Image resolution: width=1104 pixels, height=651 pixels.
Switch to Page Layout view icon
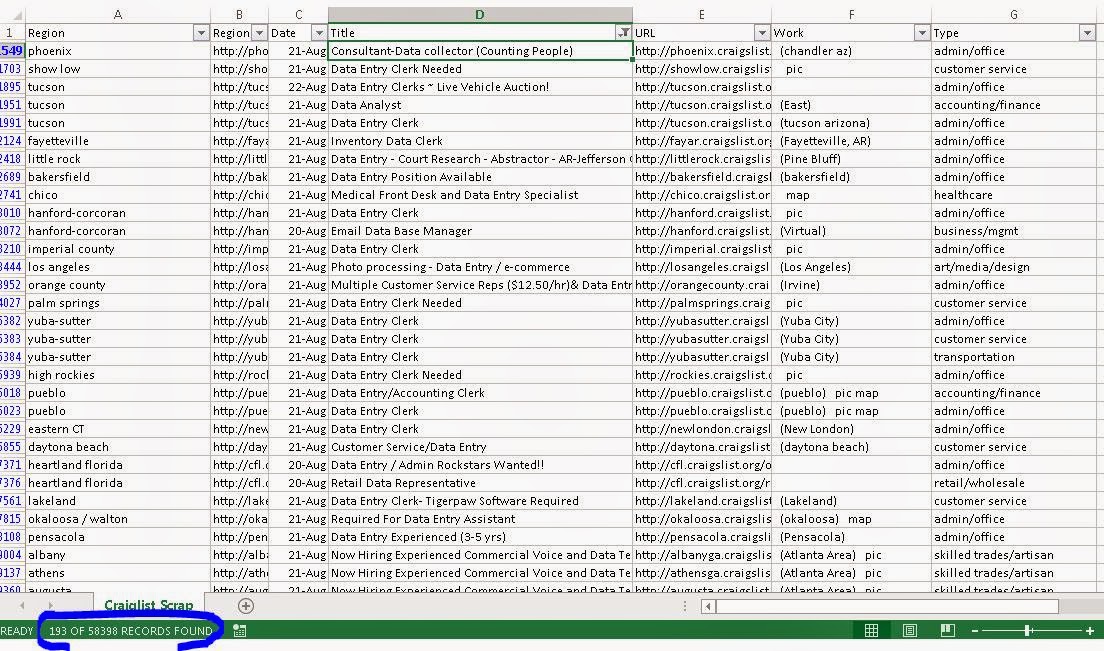pos(910,631)
